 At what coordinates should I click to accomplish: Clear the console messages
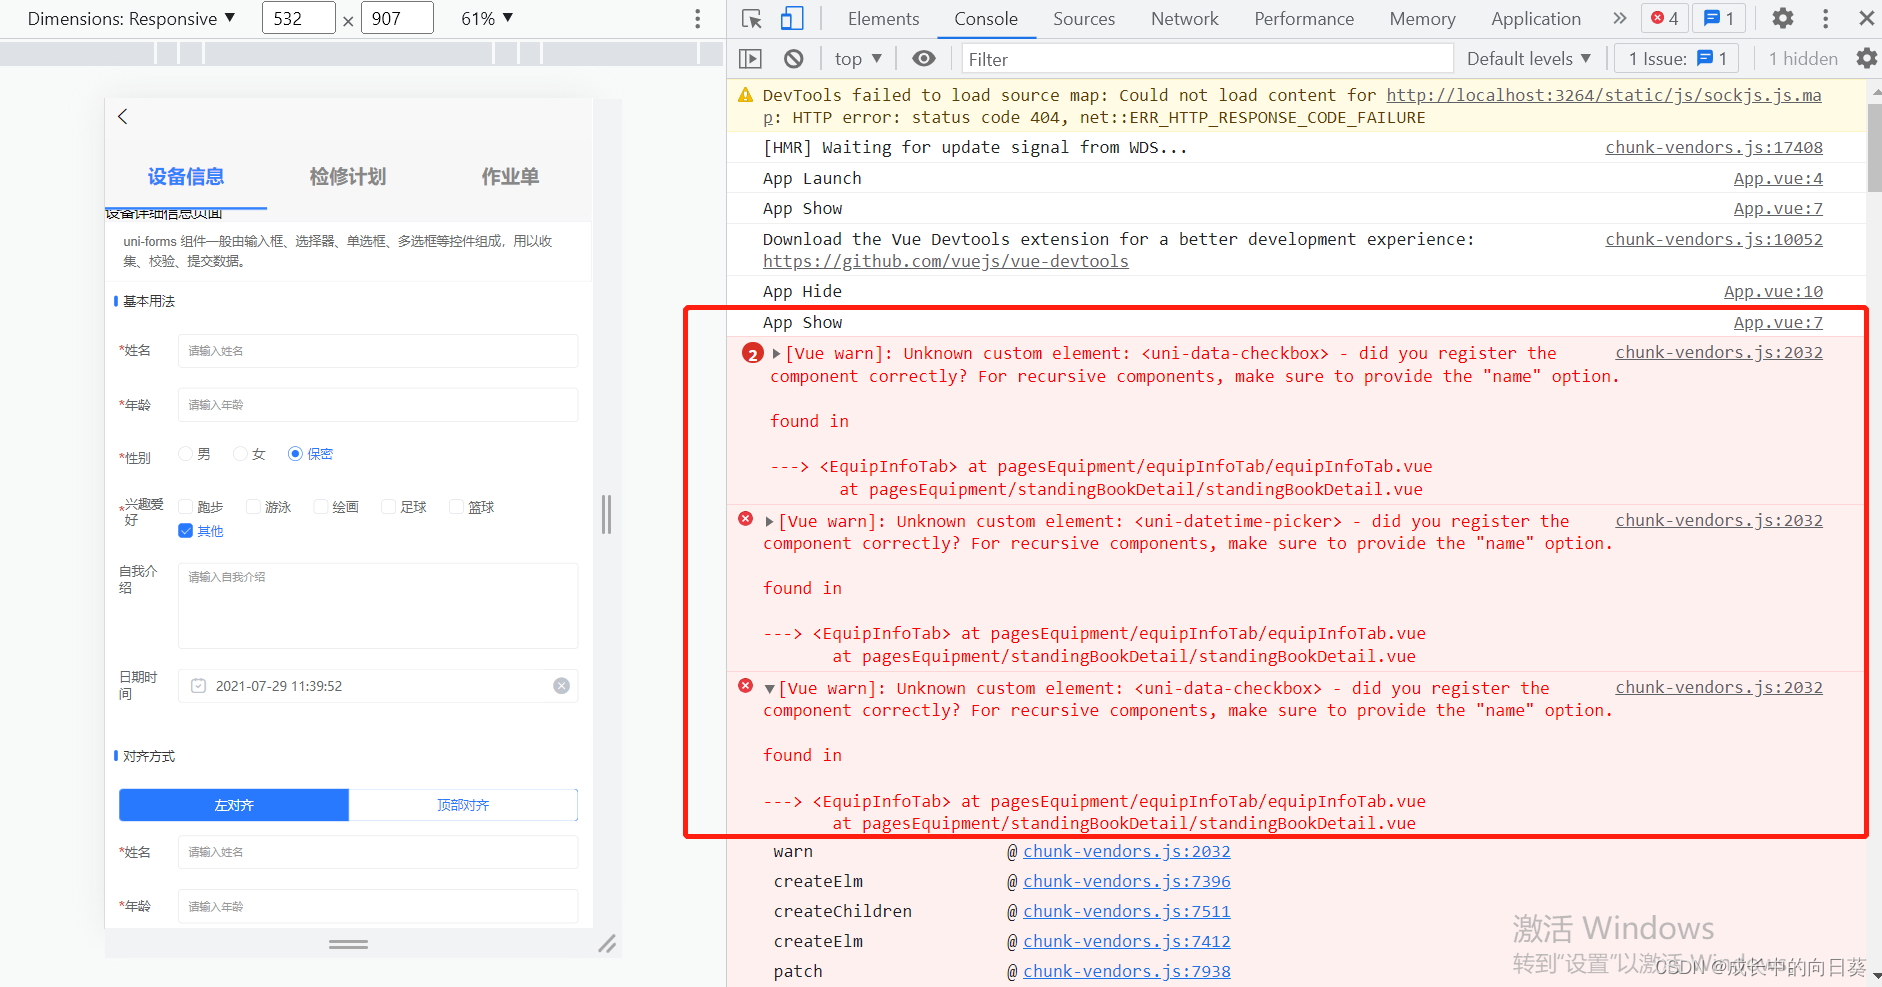coord(793,58)
